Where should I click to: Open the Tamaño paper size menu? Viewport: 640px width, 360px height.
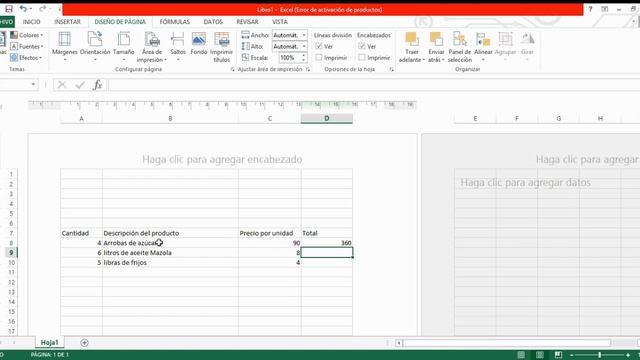124,47
